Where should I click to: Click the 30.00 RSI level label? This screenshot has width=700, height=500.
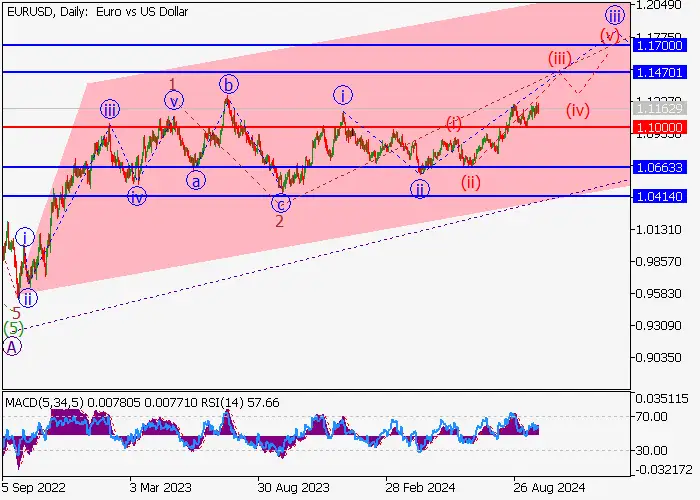[652, 450]
